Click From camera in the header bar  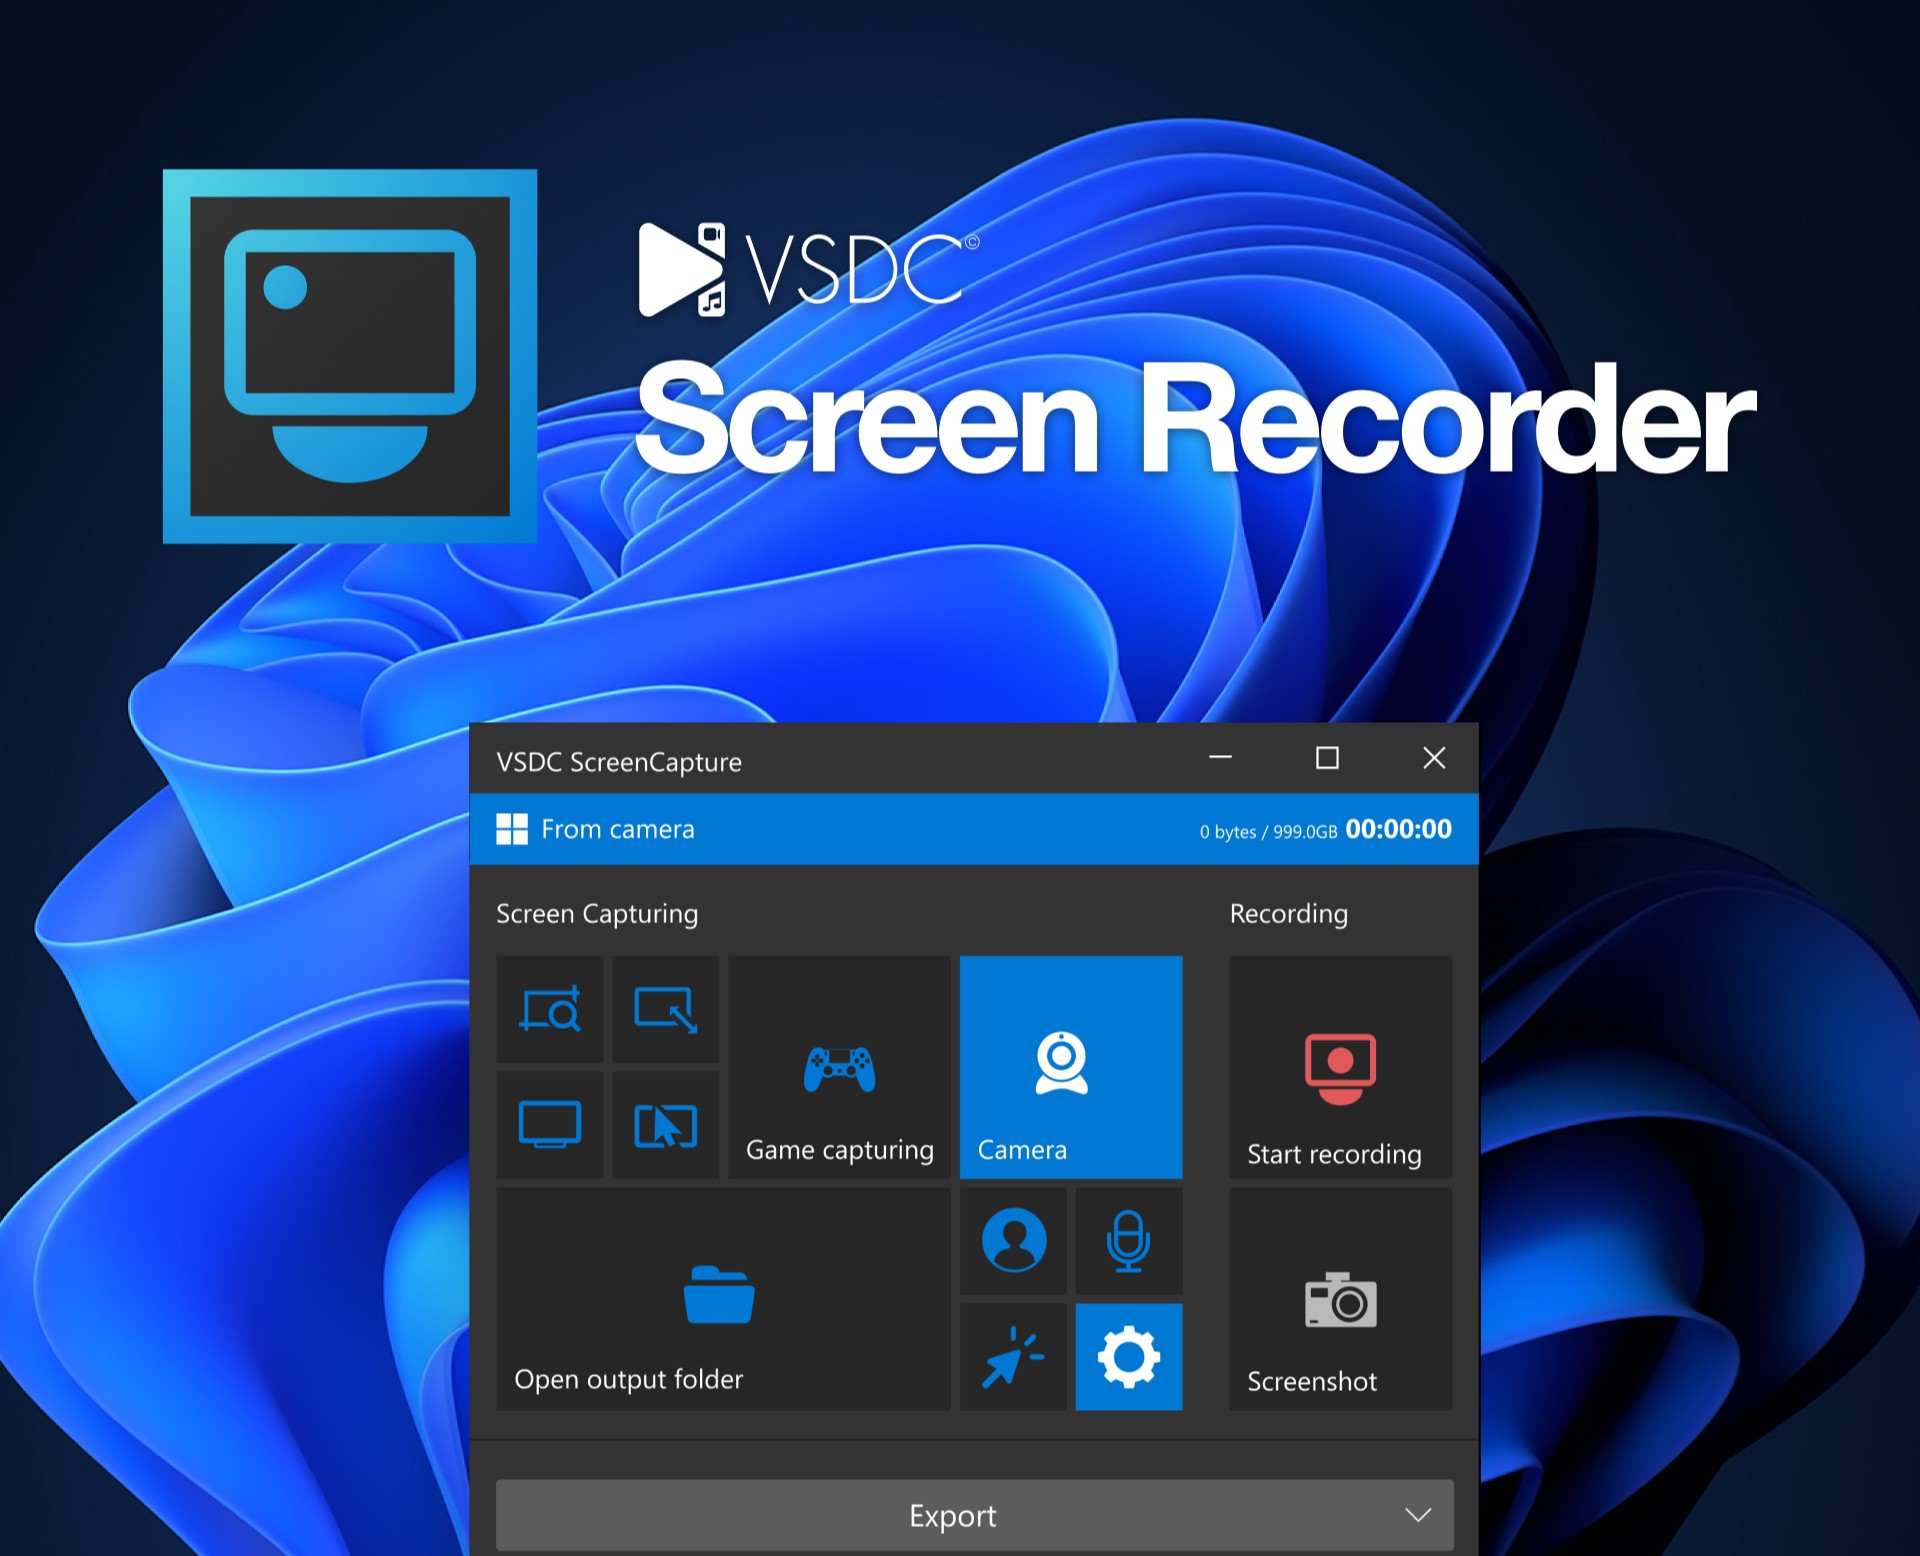click(617, 829)
